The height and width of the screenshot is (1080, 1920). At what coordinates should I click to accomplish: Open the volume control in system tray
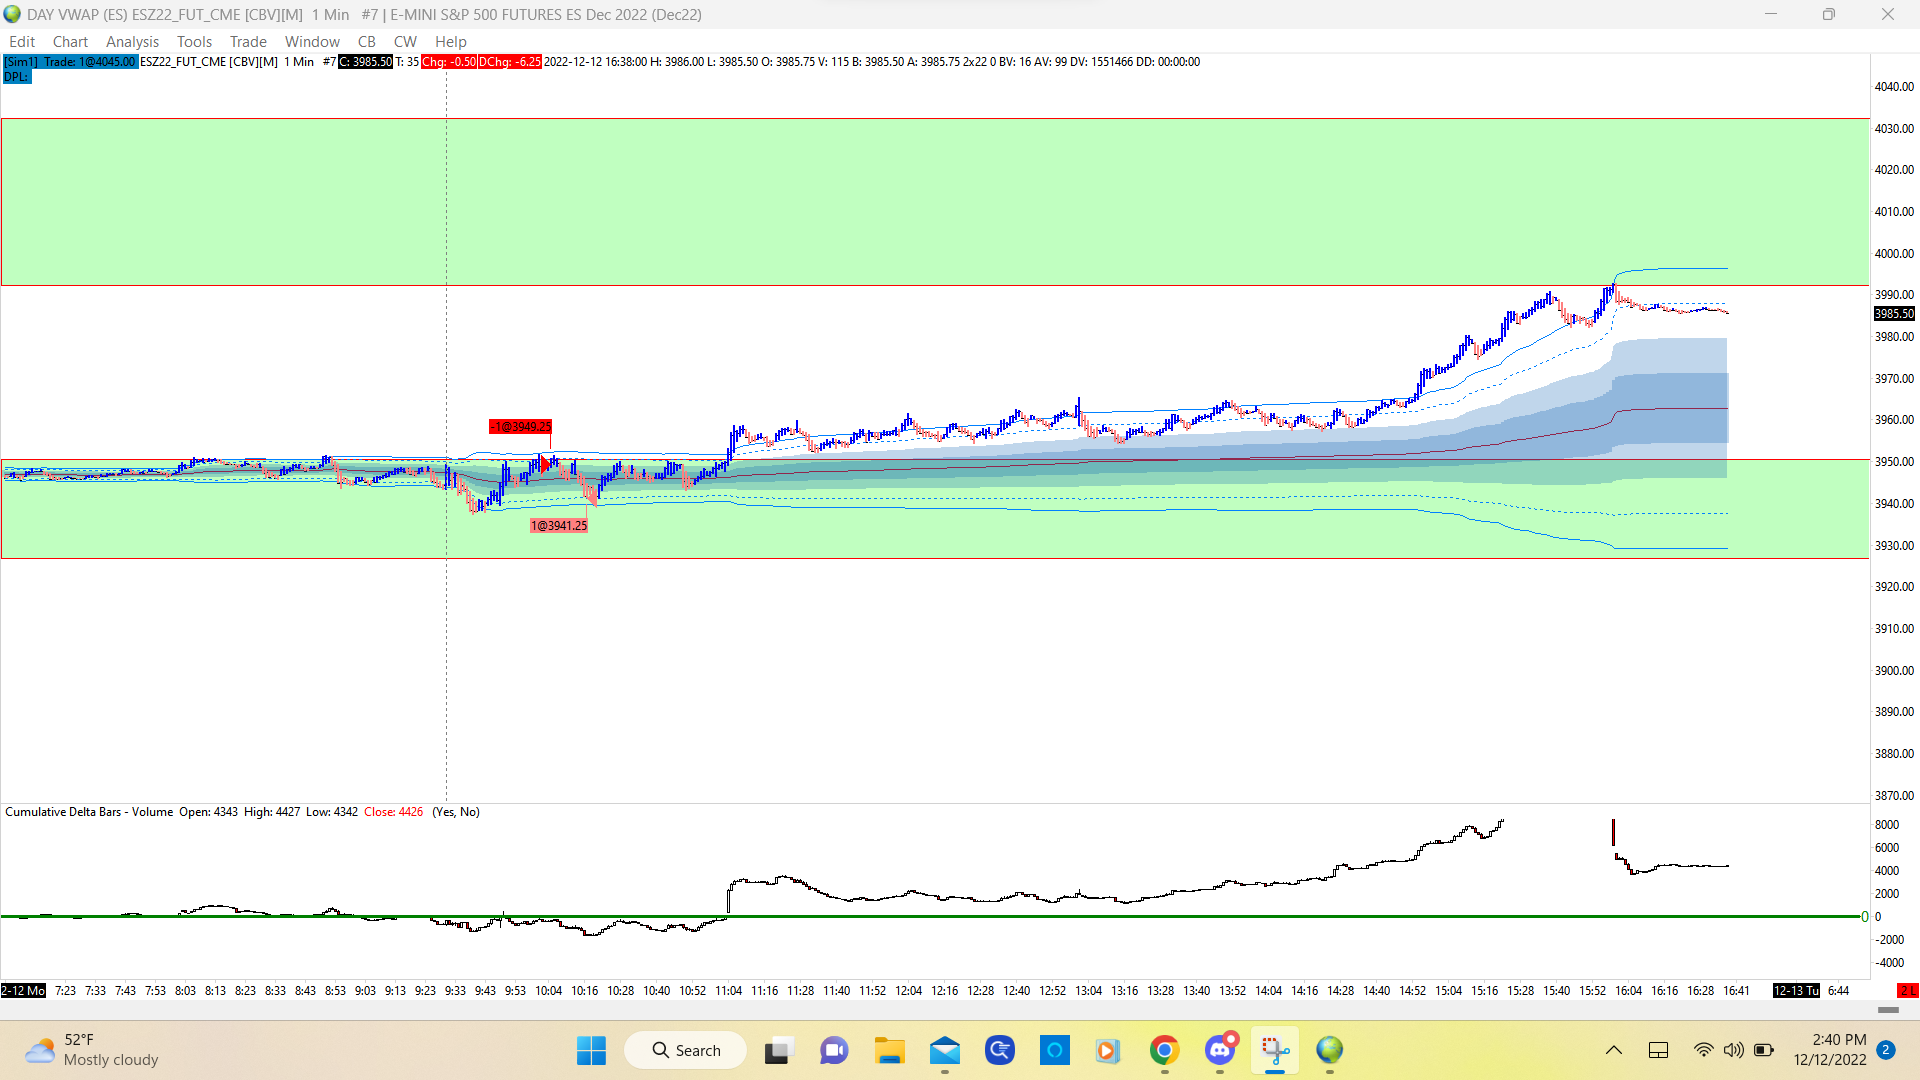tap(1733, 1050)
